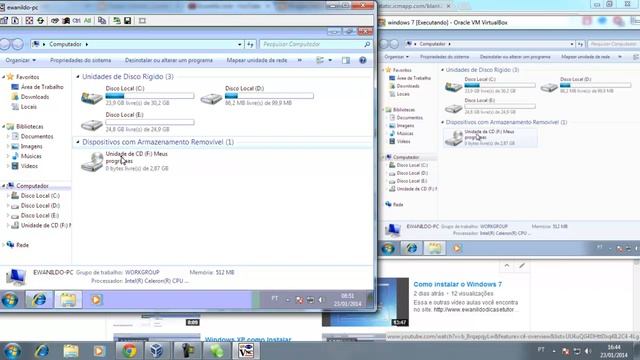Click the VNC full screen toolbar icon

click(x=29, y=20)
